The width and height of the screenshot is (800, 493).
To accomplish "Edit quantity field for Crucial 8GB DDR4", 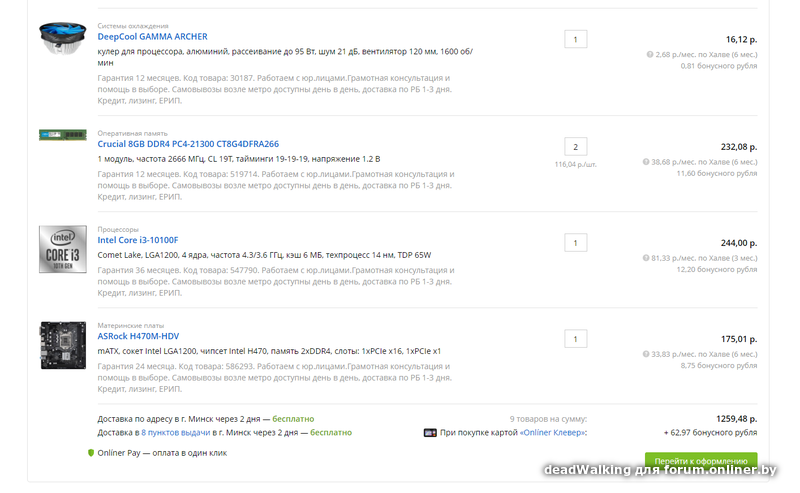I will click(x=576, y=146).
